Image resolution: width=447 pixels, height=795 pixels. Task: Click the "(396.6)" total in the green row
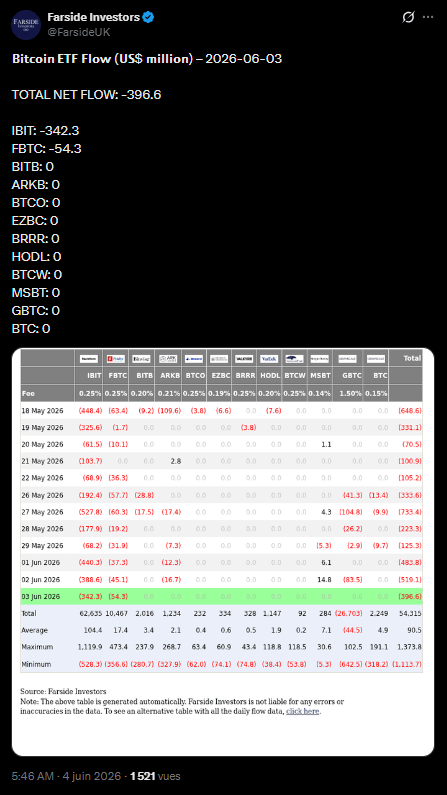click(409, 597)
